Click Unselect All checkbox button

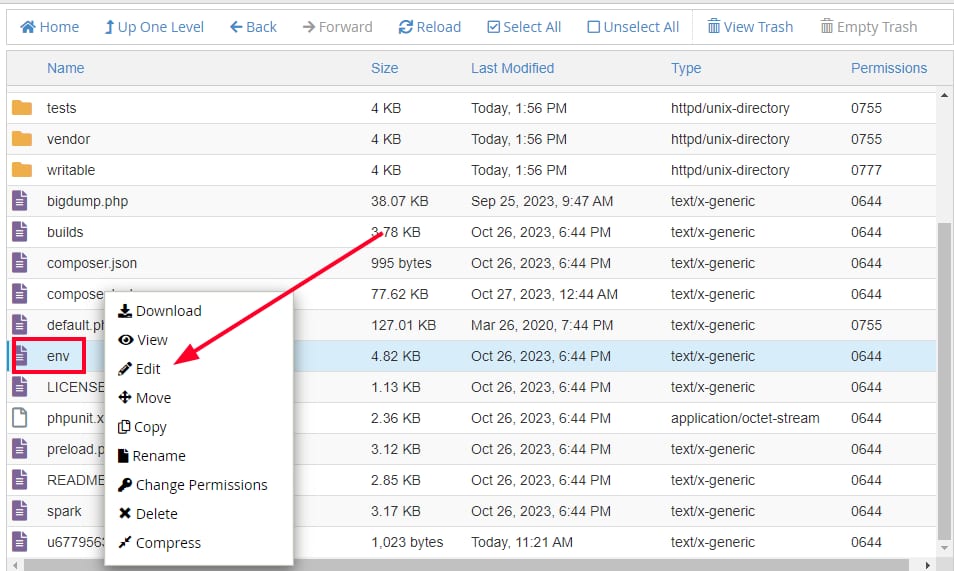pyautogui.click(x=633, y=27)
